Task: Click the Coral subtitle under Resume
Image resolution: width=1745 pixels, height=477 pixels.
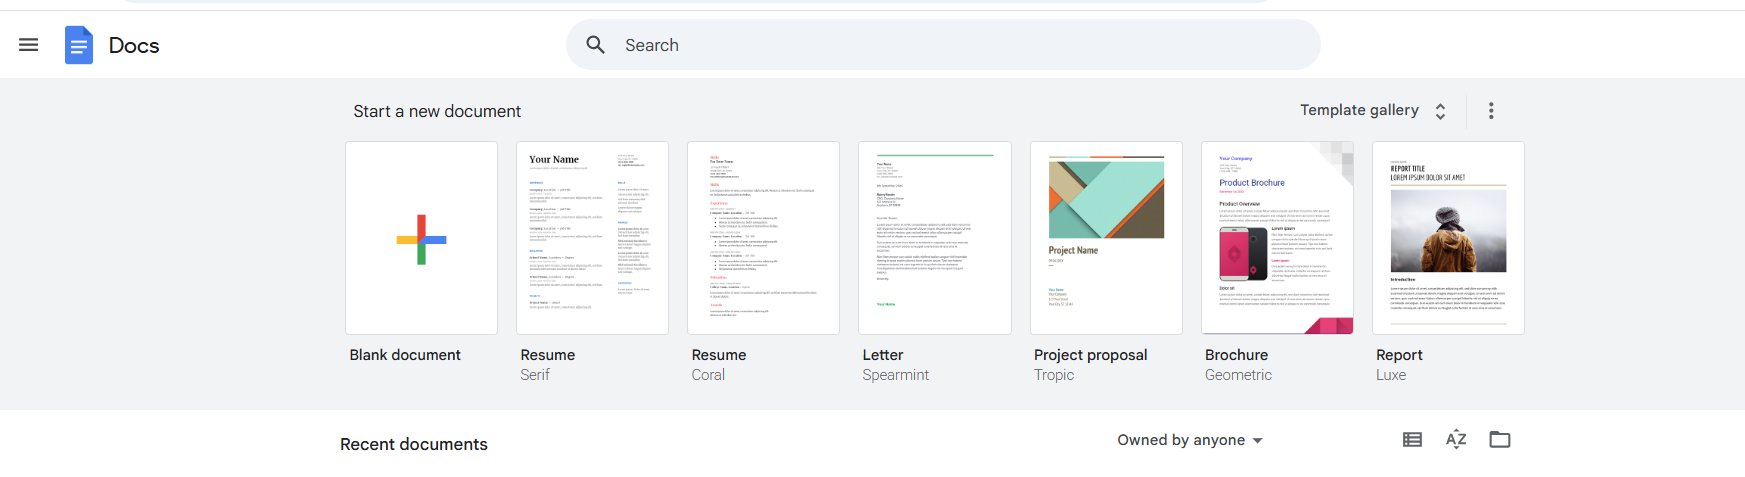Action: click(708, 375)
